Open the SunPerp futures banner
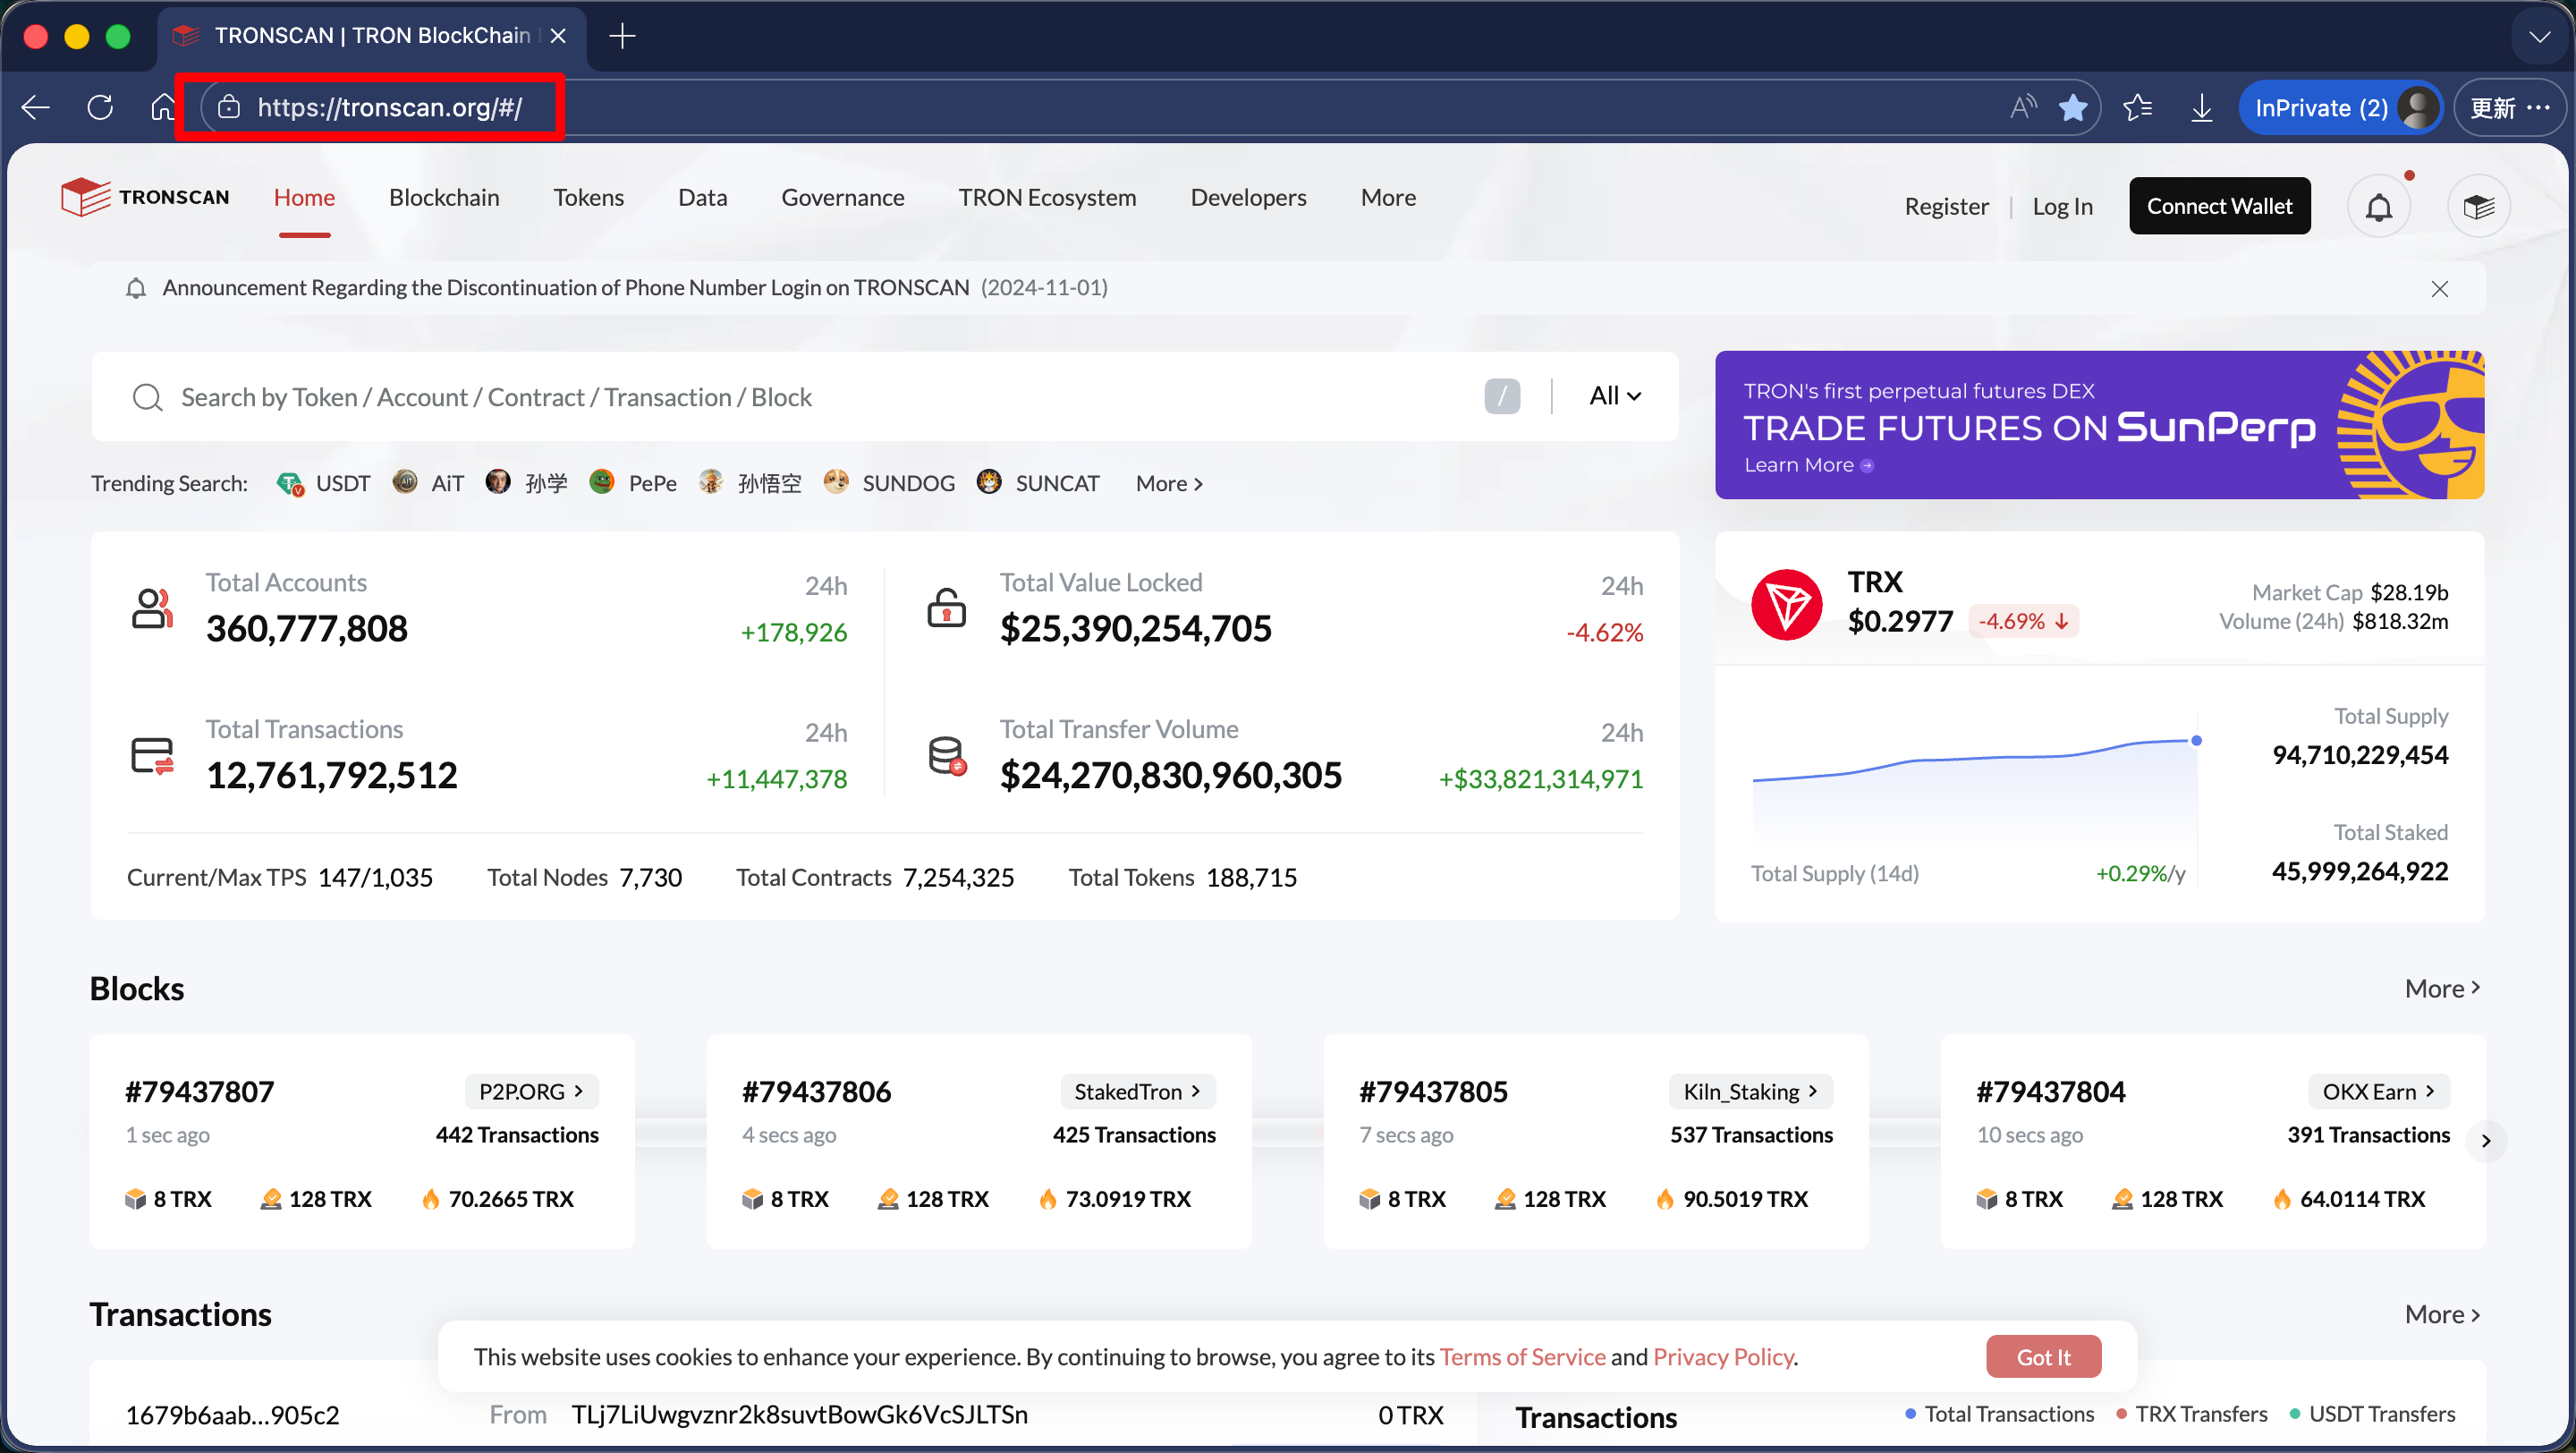Screen dimensions: 2576x1453 click(2100, 425)
